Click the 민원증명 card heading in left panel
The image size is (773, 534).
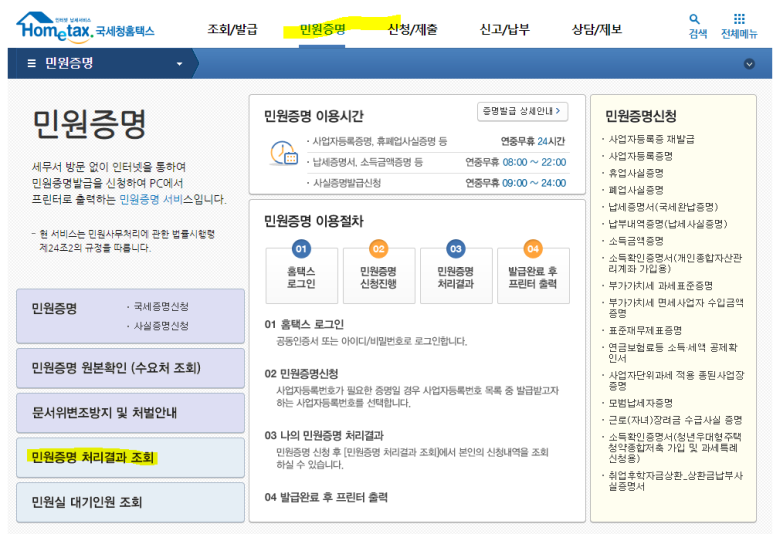54,309
